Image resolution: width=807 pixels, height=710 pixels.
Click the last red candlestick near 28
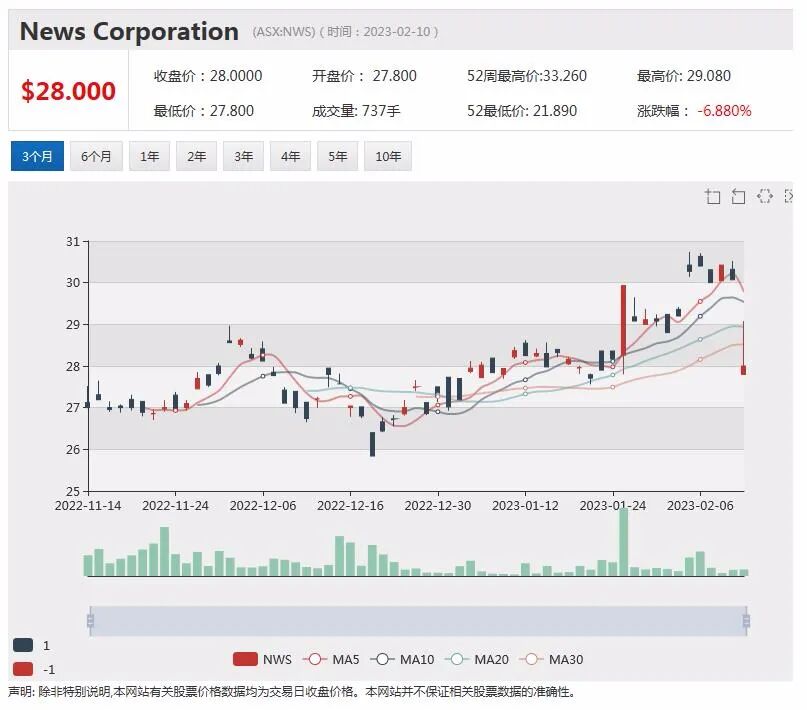point(743,370)
